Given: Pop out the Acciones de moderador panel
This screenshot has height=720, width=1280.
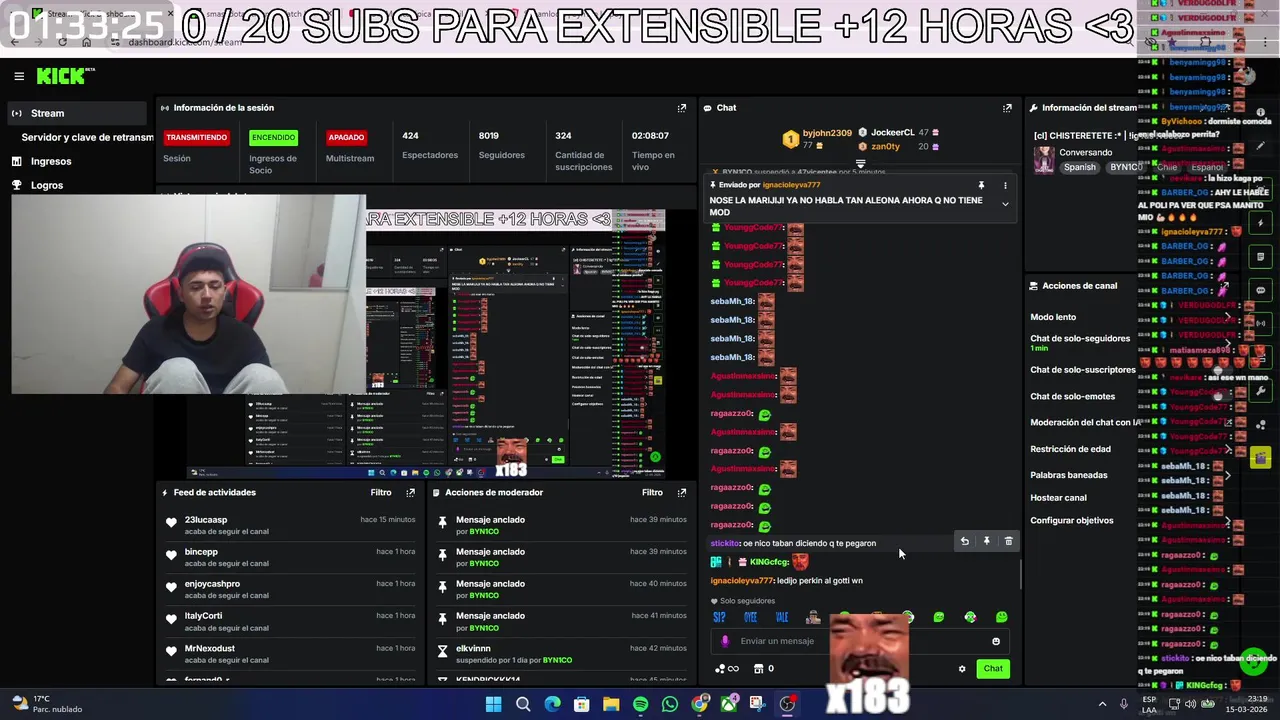Looking at the screenshot, I should pyautogui.click(x=682, y=492).
